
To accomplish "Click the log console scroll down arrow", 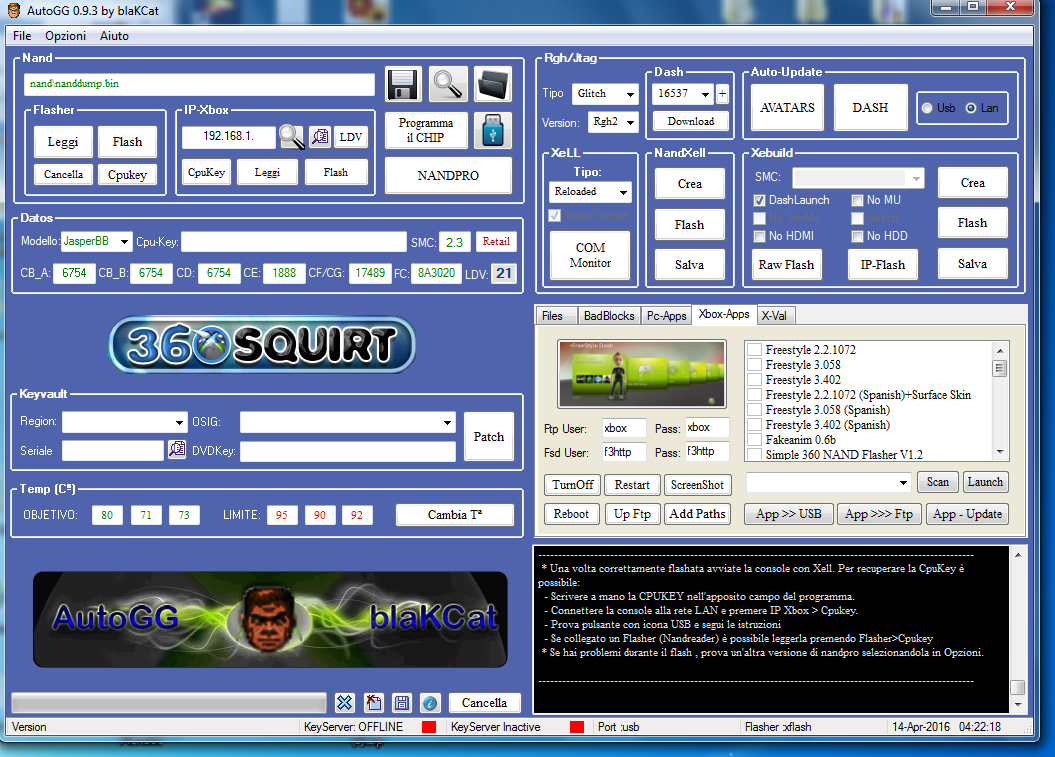I will coord(1018,705).
